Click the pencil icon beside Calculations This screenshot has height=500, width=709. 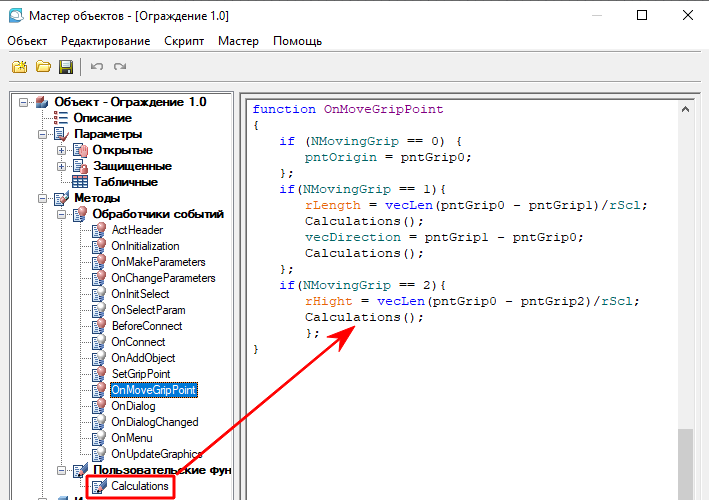(x=99, y=486)
